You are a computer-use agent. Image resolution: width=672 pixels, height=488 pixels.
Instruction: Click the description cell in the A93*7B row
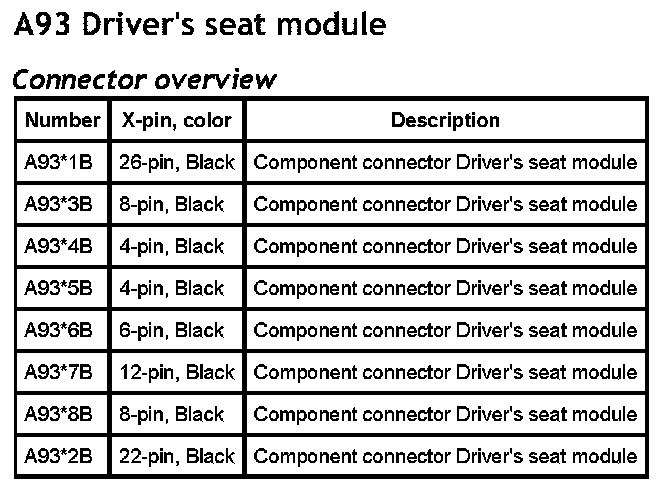pos(445,372)
